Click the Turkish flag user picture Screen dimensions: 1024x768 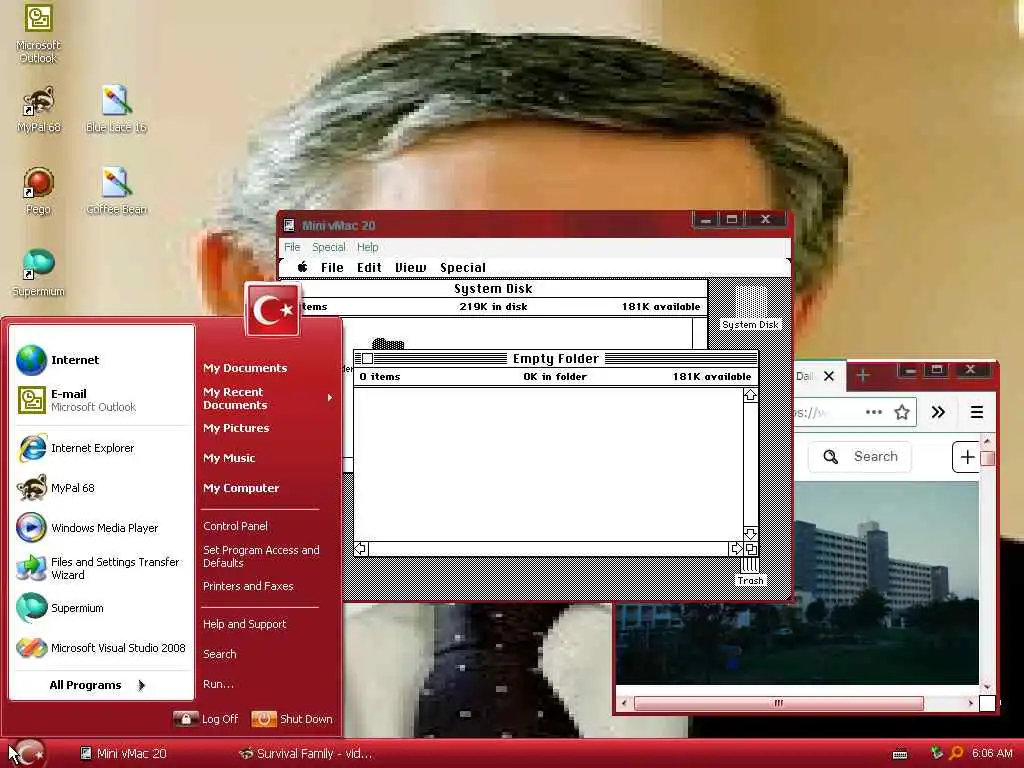click(273, 310)
